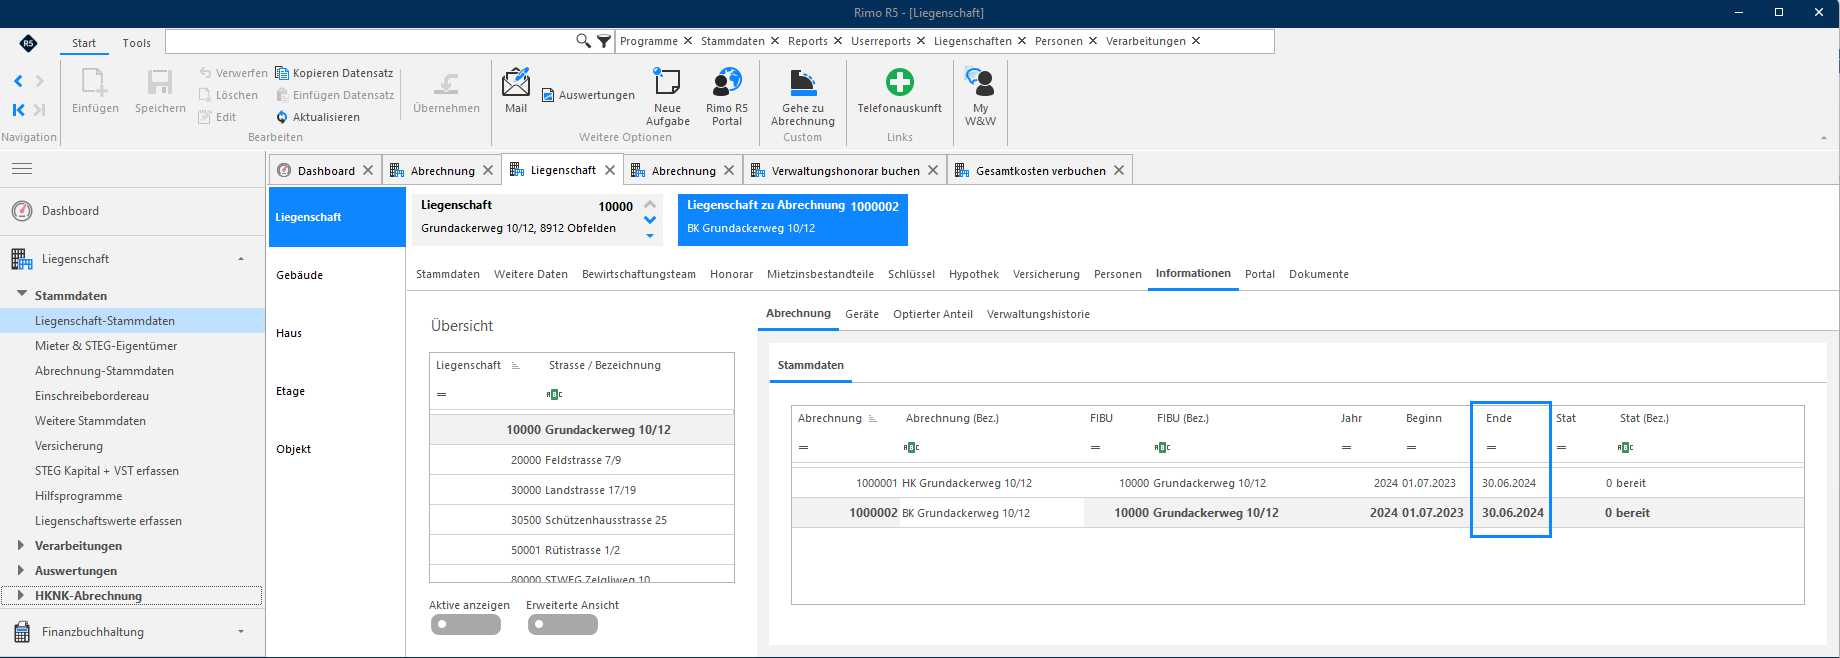Toggle the Erweiterte Ansicht switch

pyautogui.click(x=562, y=625)
